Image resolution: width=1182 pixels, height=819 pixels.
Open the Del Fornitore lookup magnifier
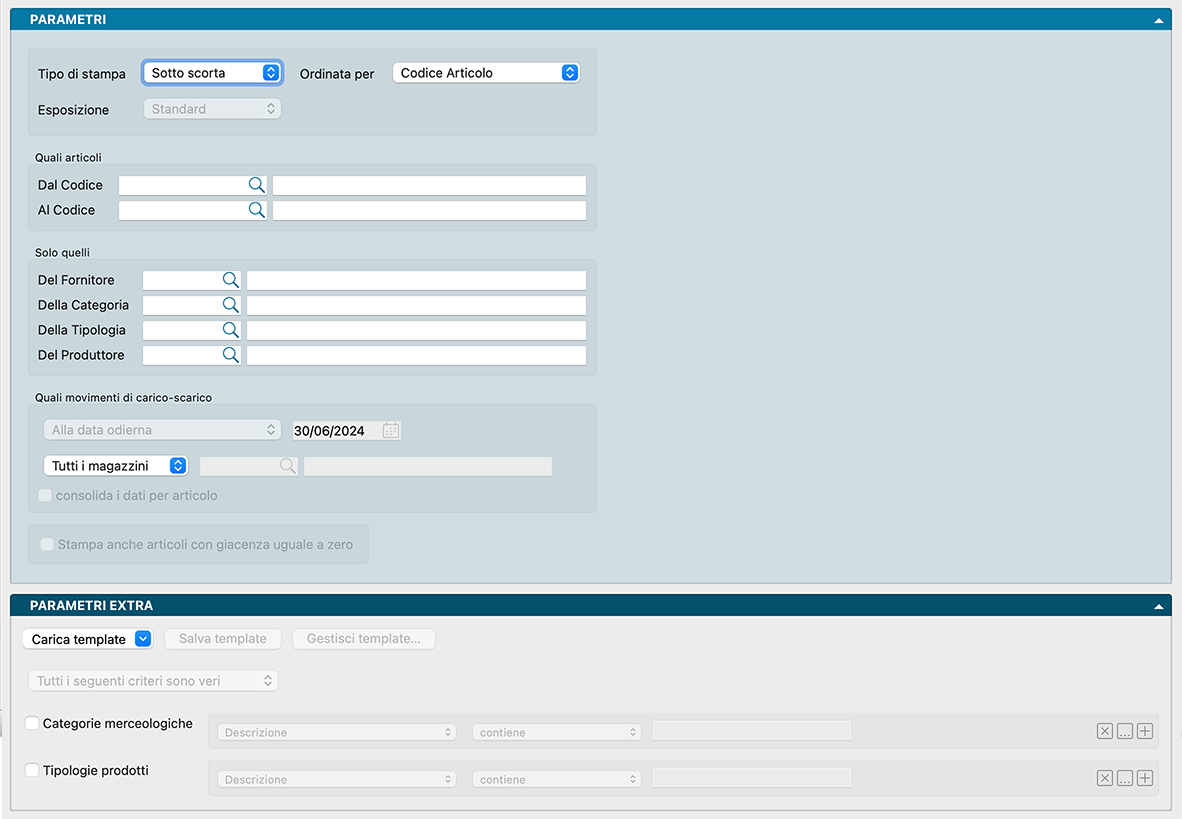(x=230, y=280)
